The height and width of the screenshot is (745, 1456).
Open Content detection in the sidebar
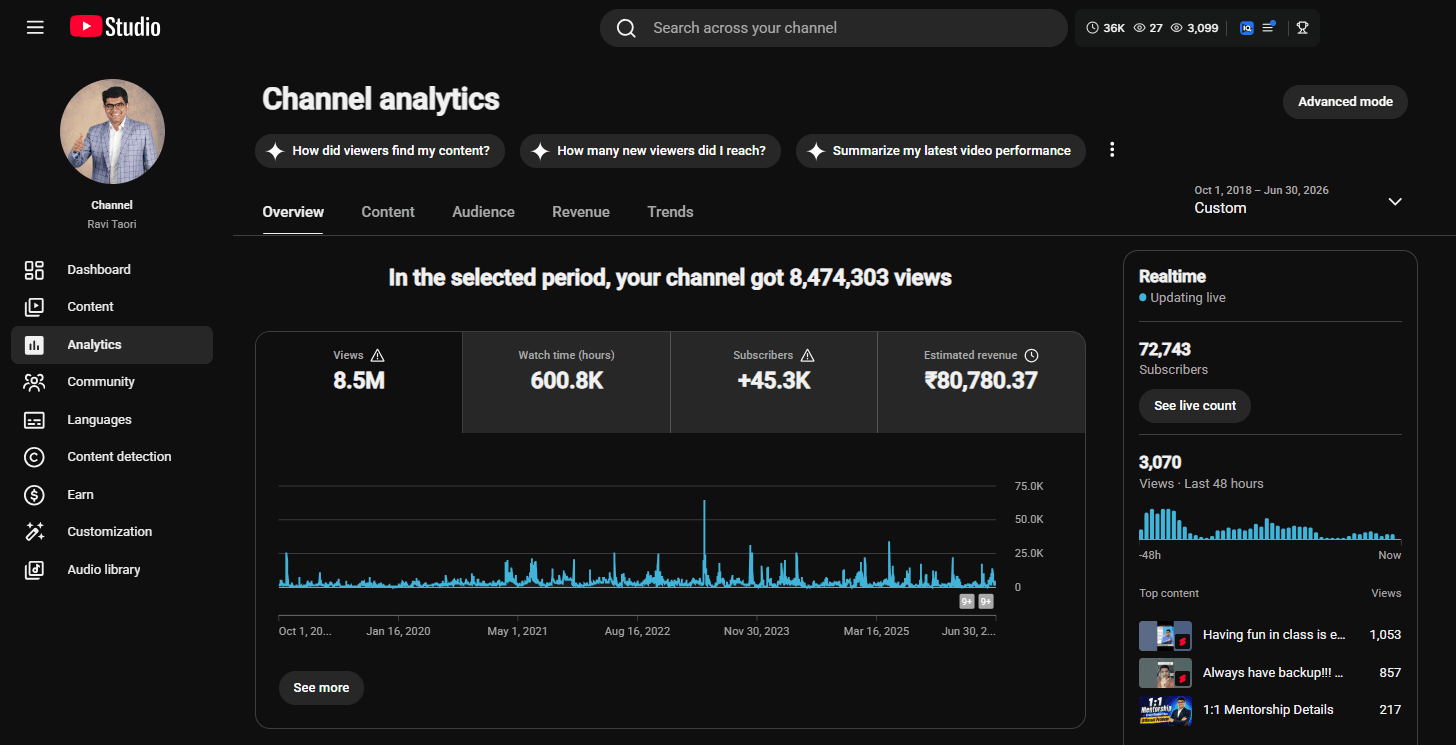click(112, 457)
